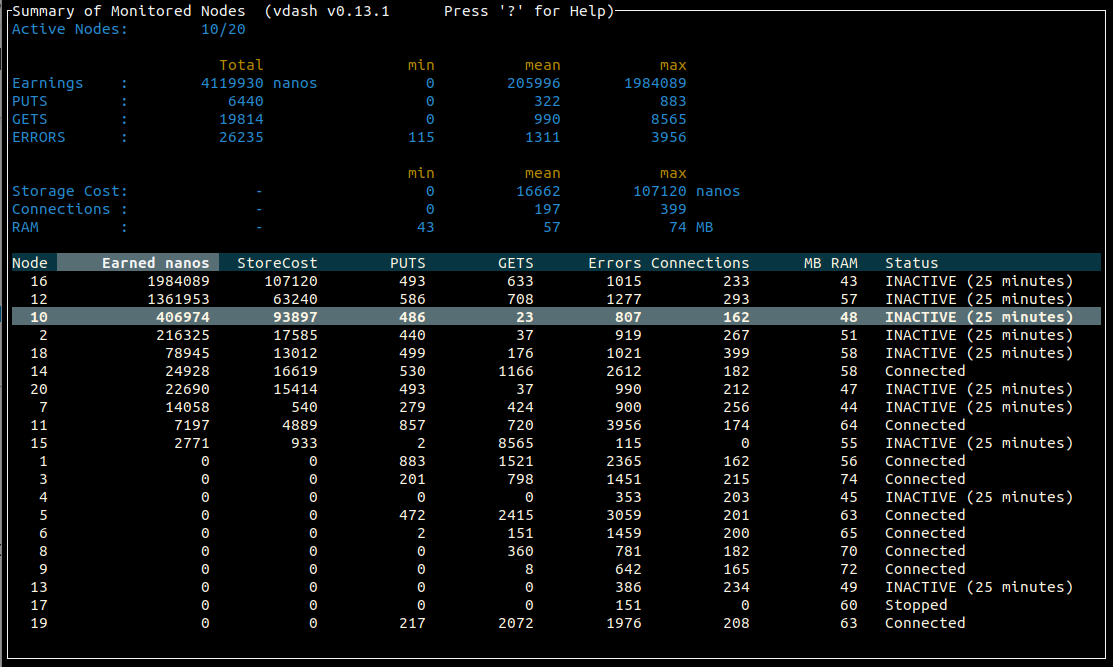This screenshot has height=667, width=1113.
Task: Click total GETS value 19814
Action: (x=241, y=119)
